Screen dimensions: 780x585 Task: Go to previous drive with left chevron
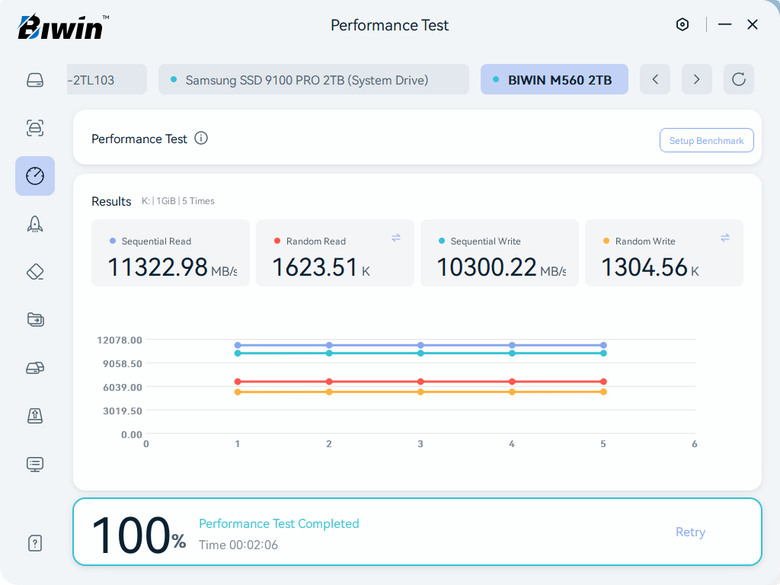[x=655, y=79]
